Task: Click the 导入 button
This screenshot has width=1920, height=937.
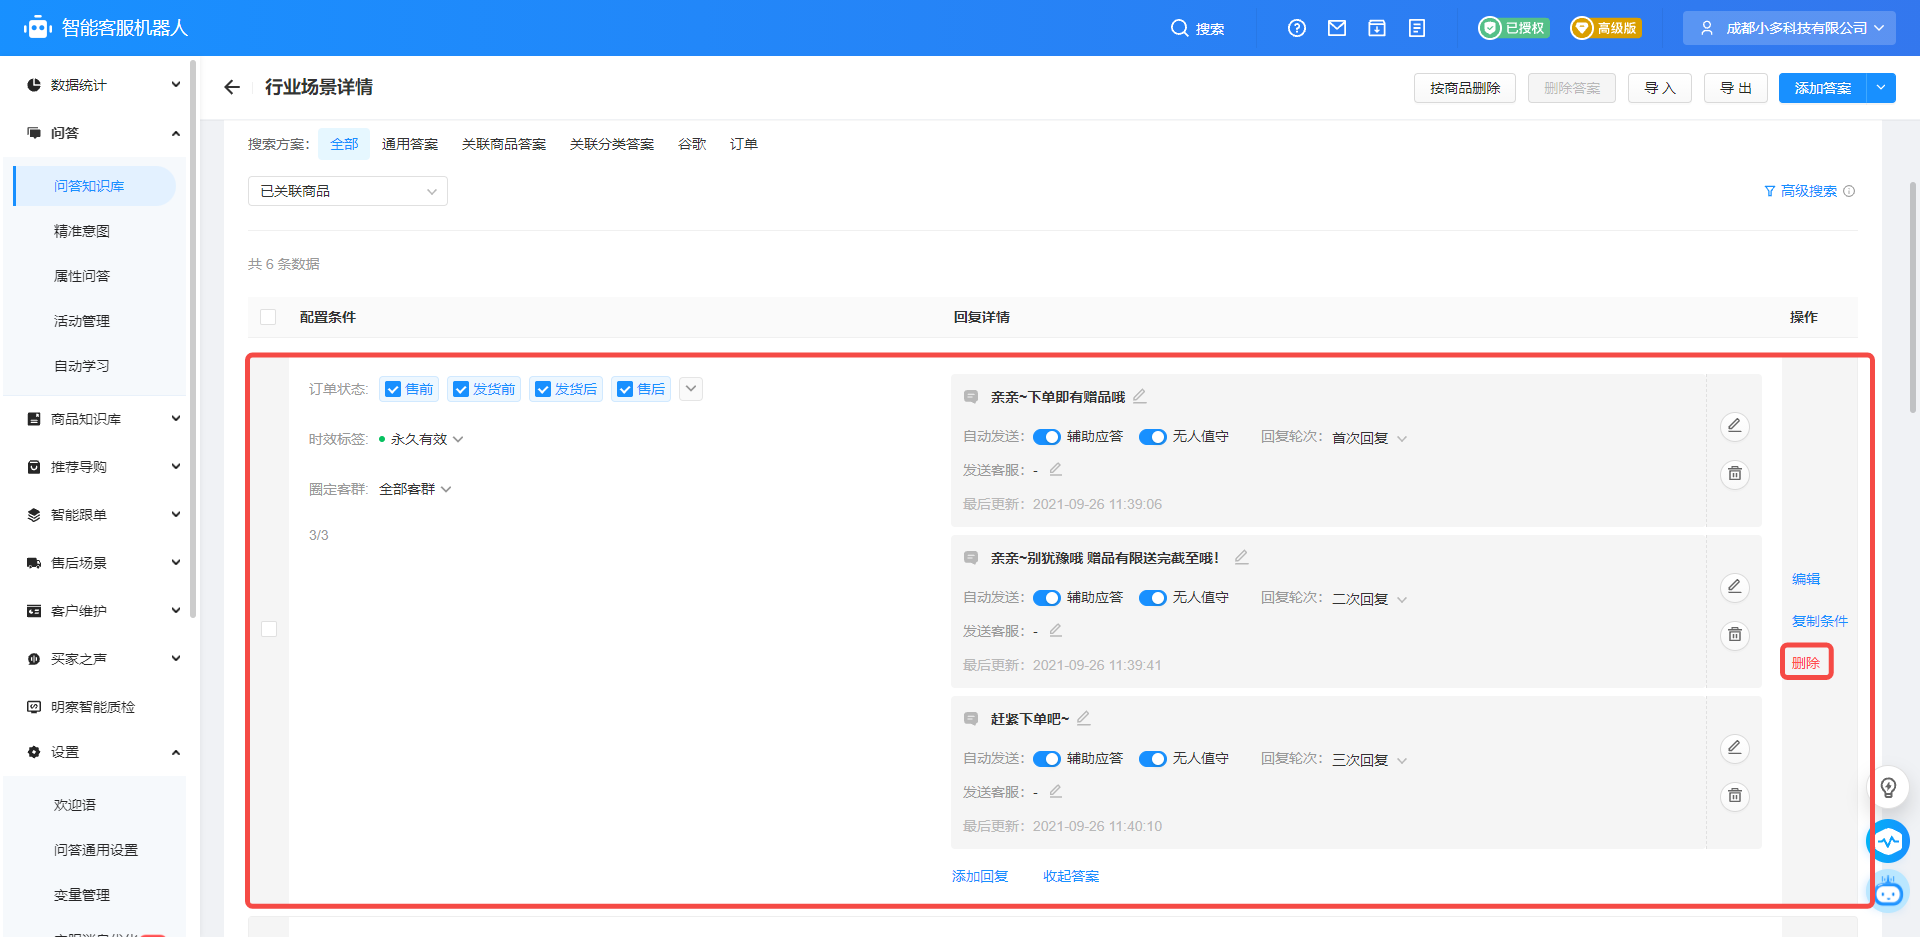Action: click(1660, 88)
